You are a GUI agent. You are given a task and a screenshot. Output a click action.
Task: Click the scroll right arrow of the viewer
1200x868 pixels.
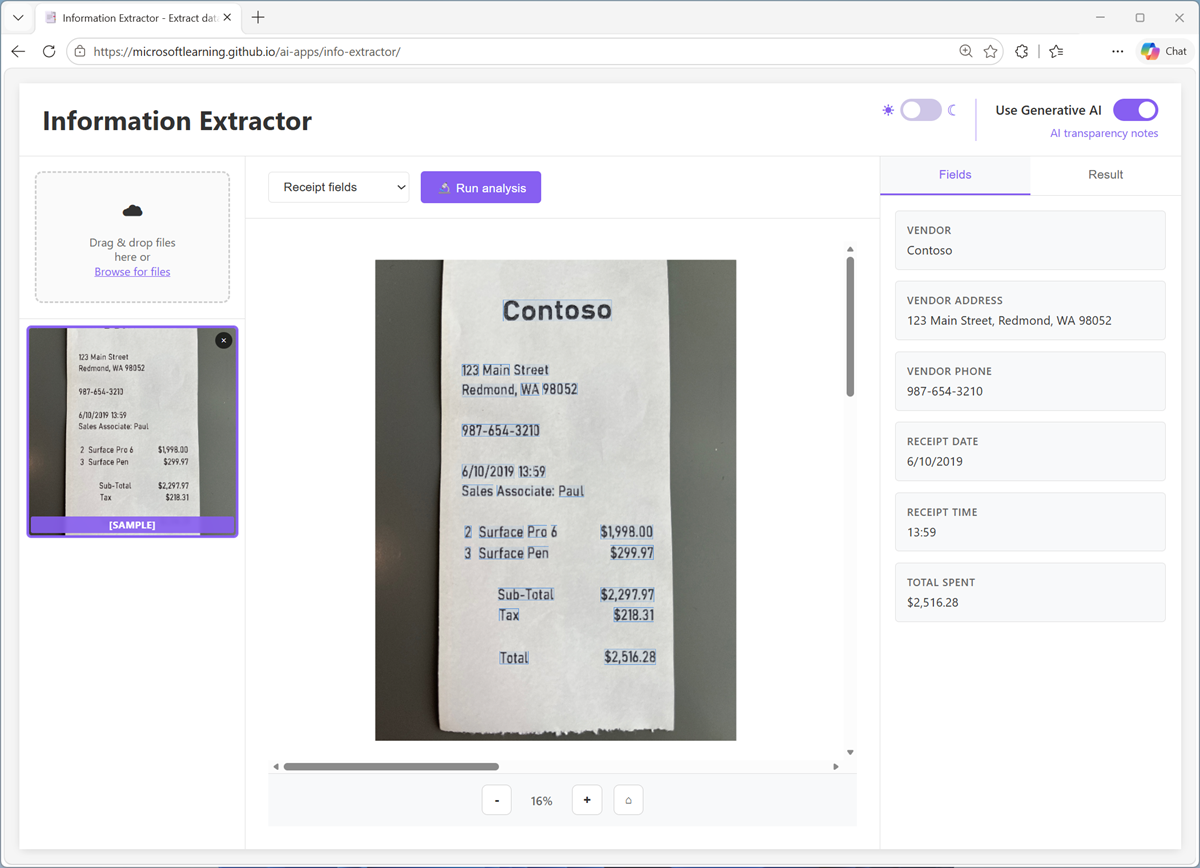[x=836, y=767]
